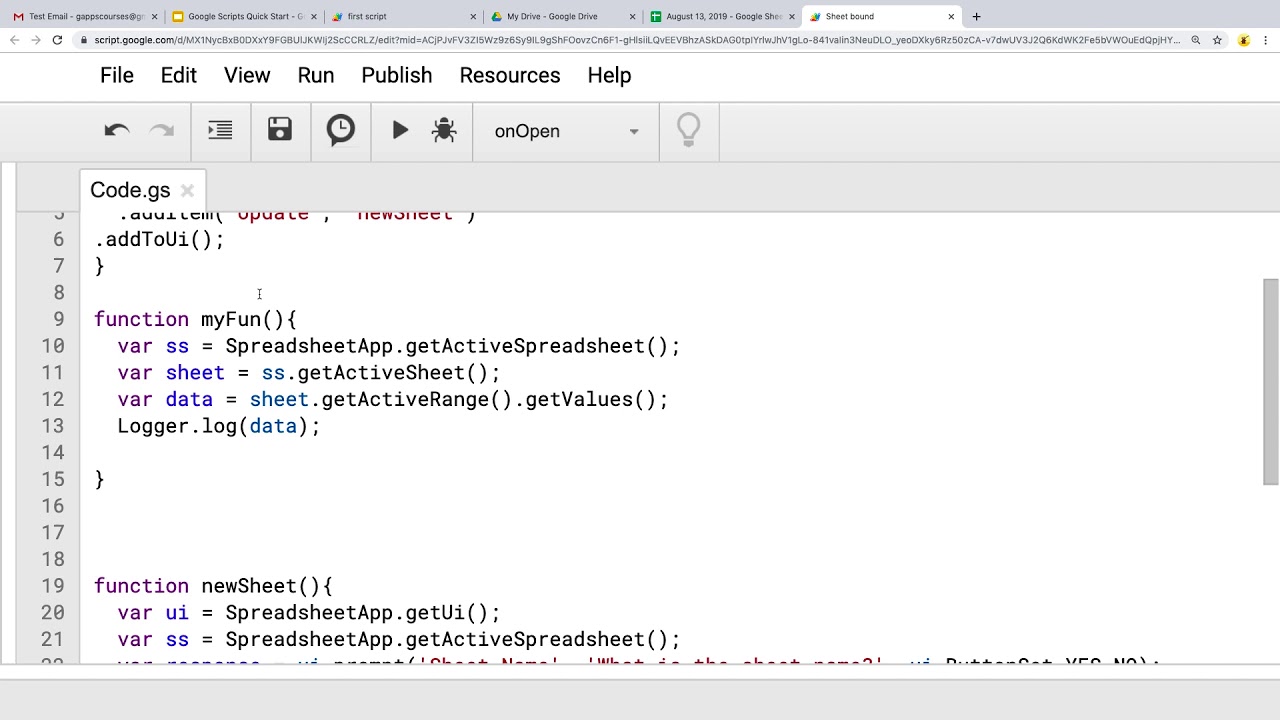This screenshot has height=720, width=1280.
Task: Click the lightbulb hint icon
Action: (x=688, y=130)
